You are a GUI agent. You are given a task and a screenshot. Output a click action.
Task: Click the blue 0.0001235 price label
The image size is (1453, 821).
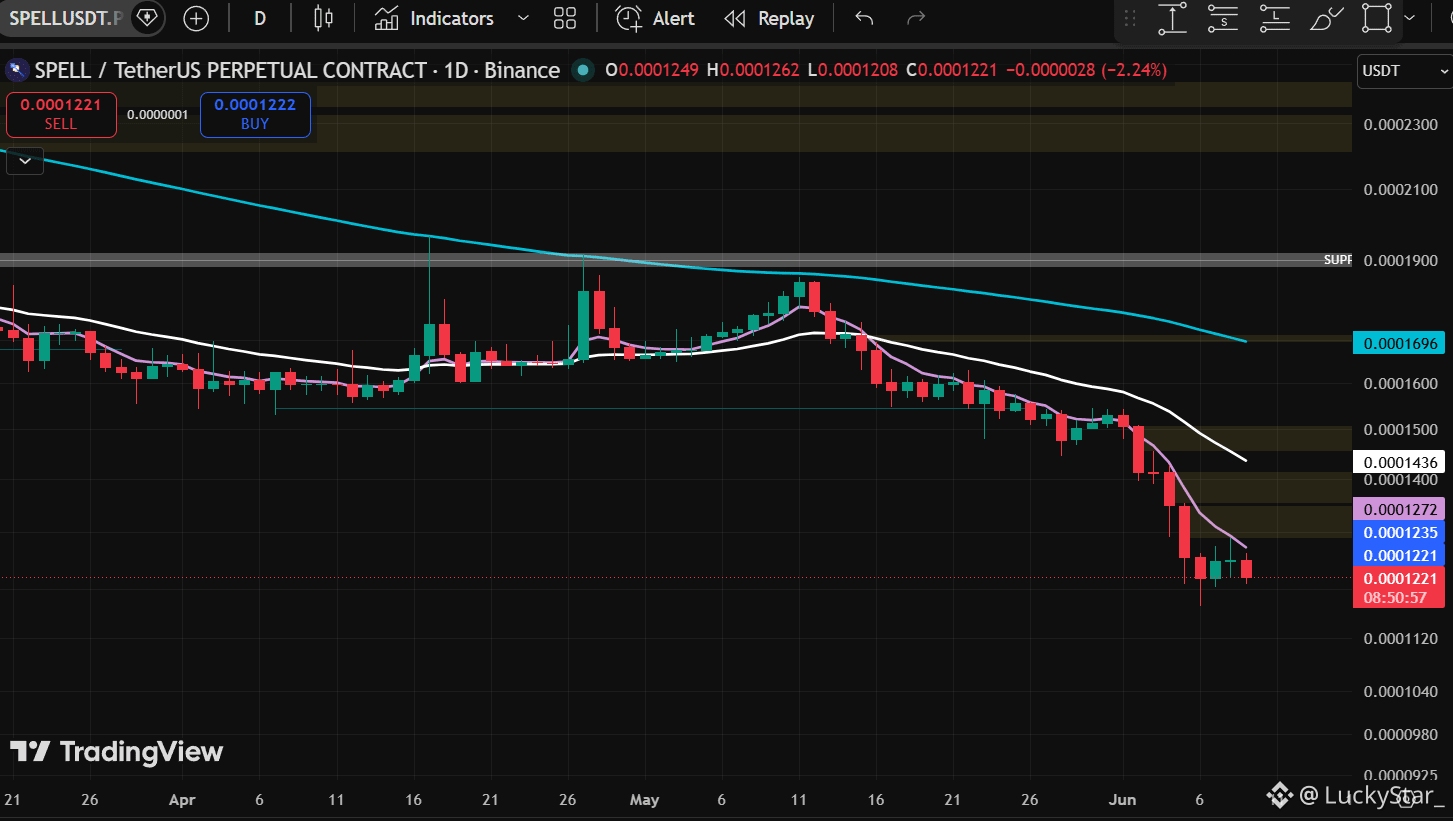point(1400,532)
